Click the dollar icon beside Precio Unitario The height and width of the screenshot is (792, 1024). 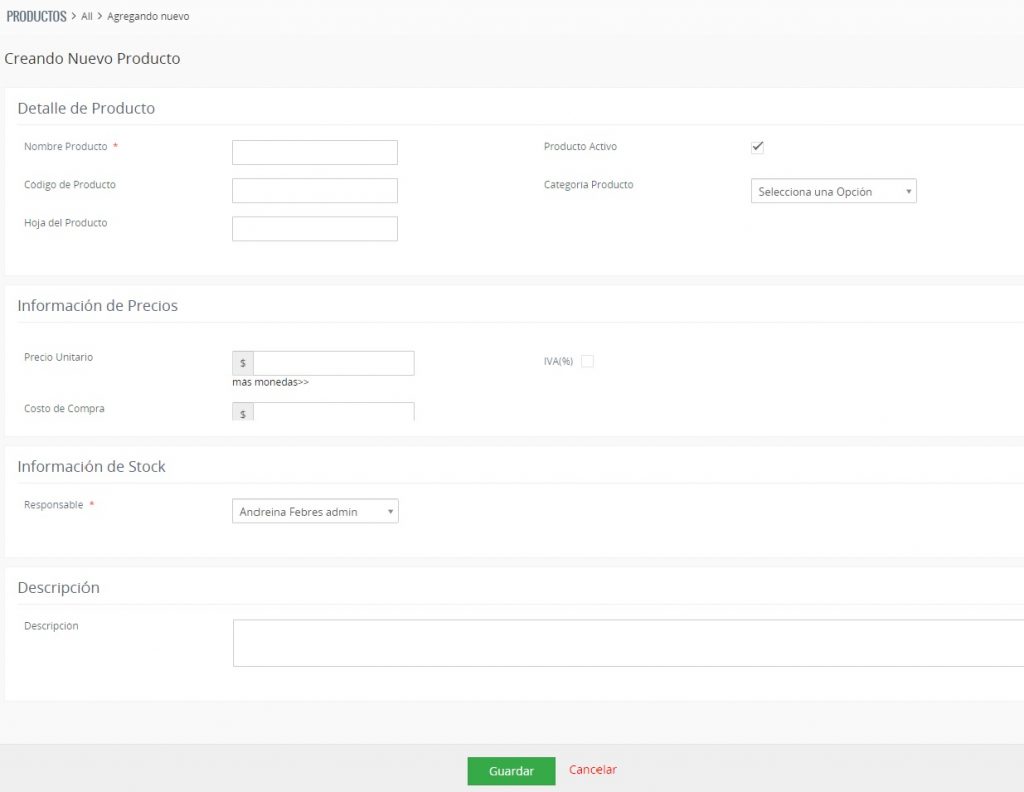coord(243,363)
